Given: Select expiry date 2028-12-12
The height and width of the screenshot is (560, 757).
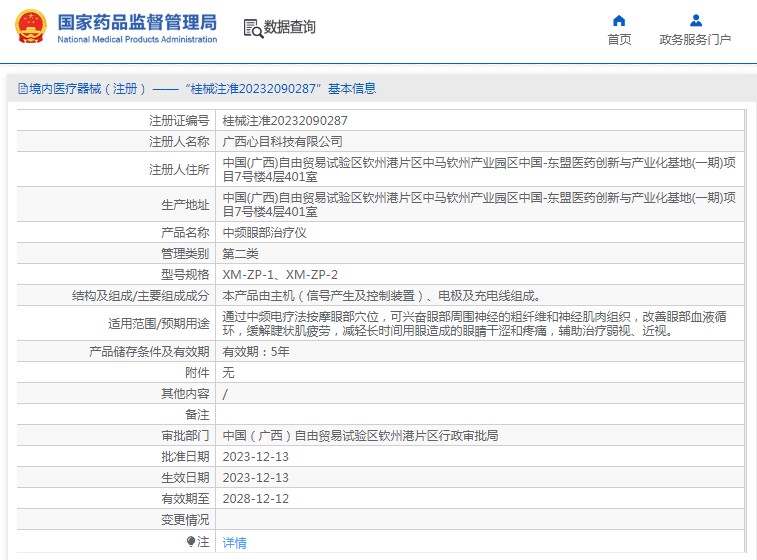Looking at the screenshot, I should [255, 499].
